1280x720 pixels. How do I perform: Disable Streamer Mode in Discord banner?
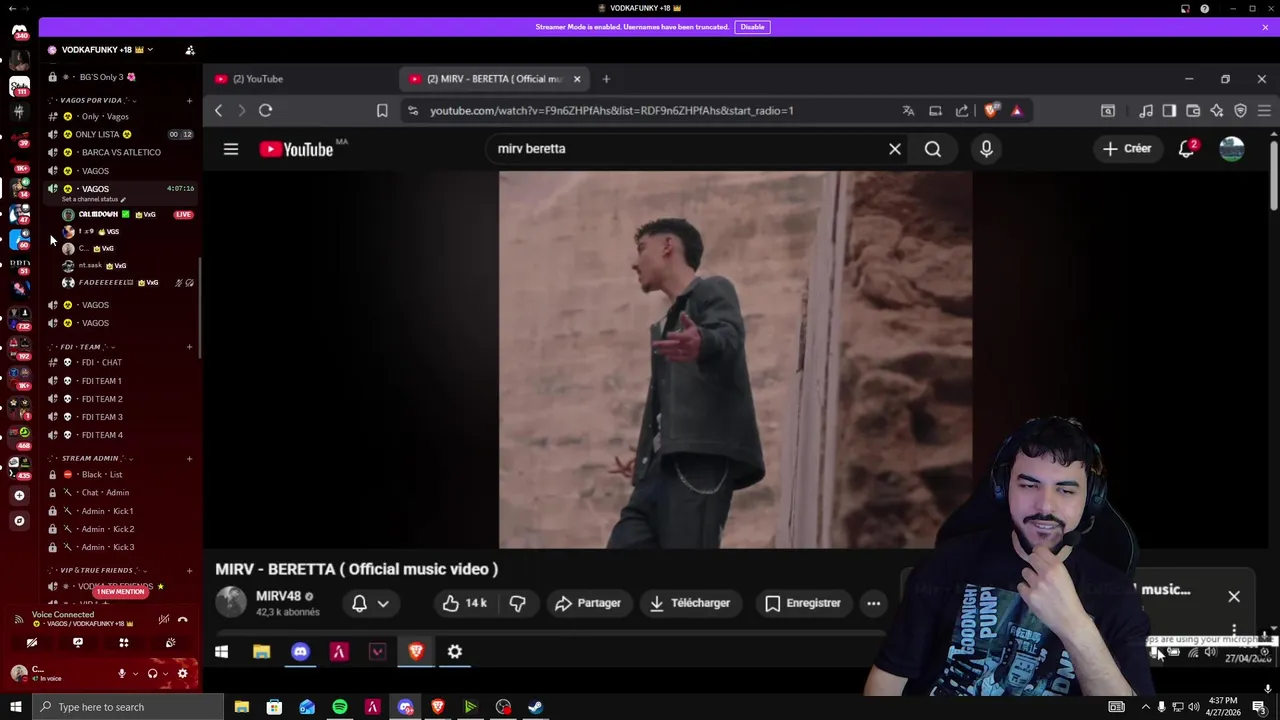pos(752,27)
